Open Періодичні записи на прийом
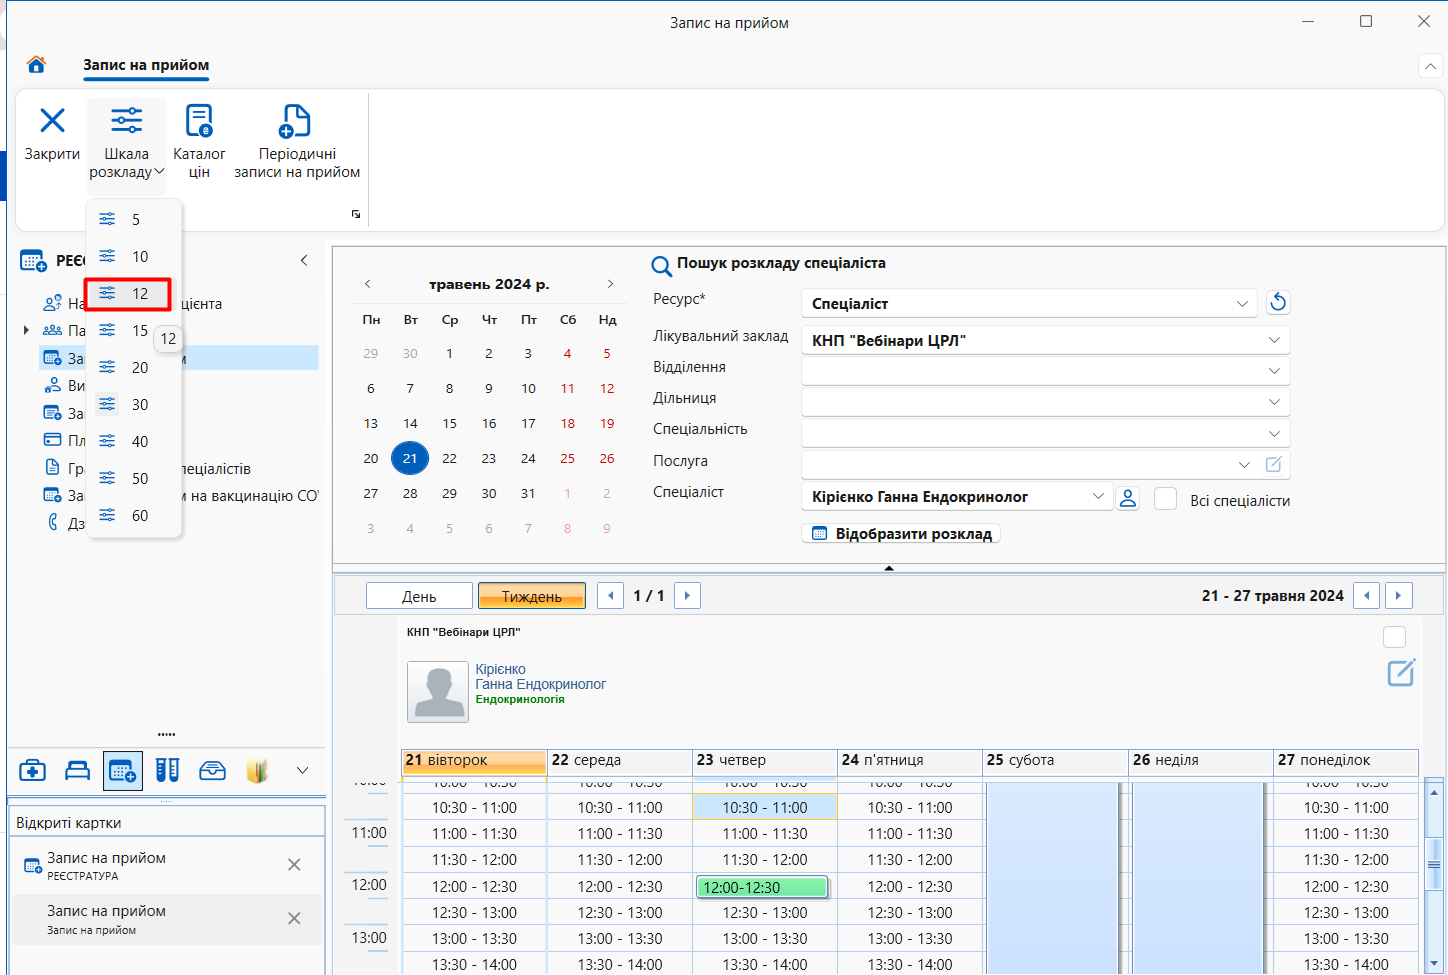 click(297, 142)
